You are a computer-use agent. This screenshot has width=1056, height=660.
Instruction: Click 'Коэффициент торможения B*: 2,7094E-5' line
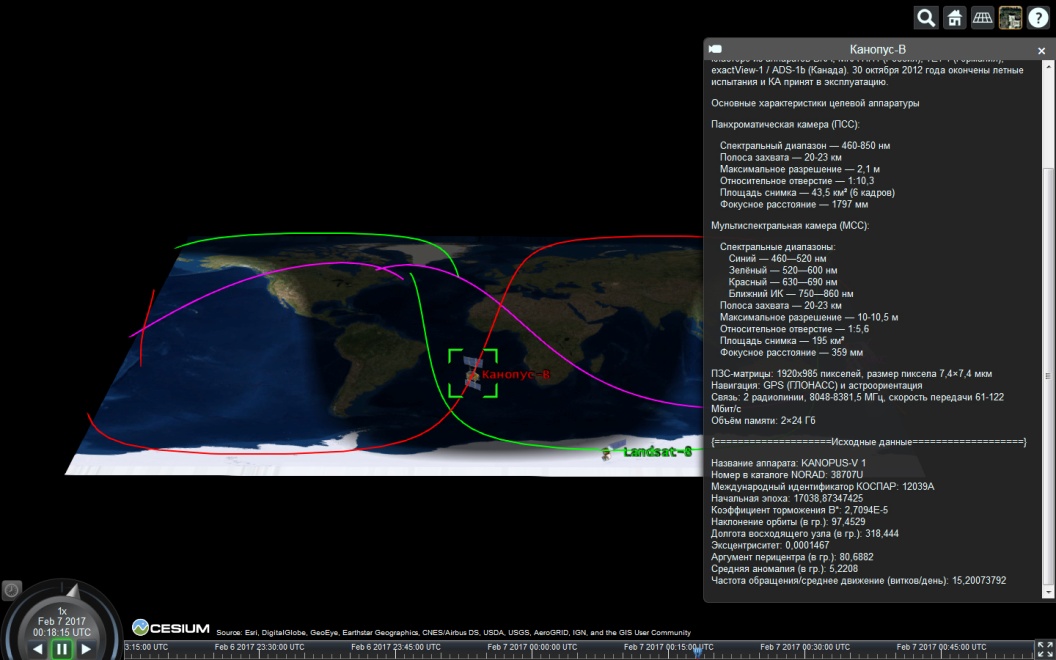(x=799, y=510)
